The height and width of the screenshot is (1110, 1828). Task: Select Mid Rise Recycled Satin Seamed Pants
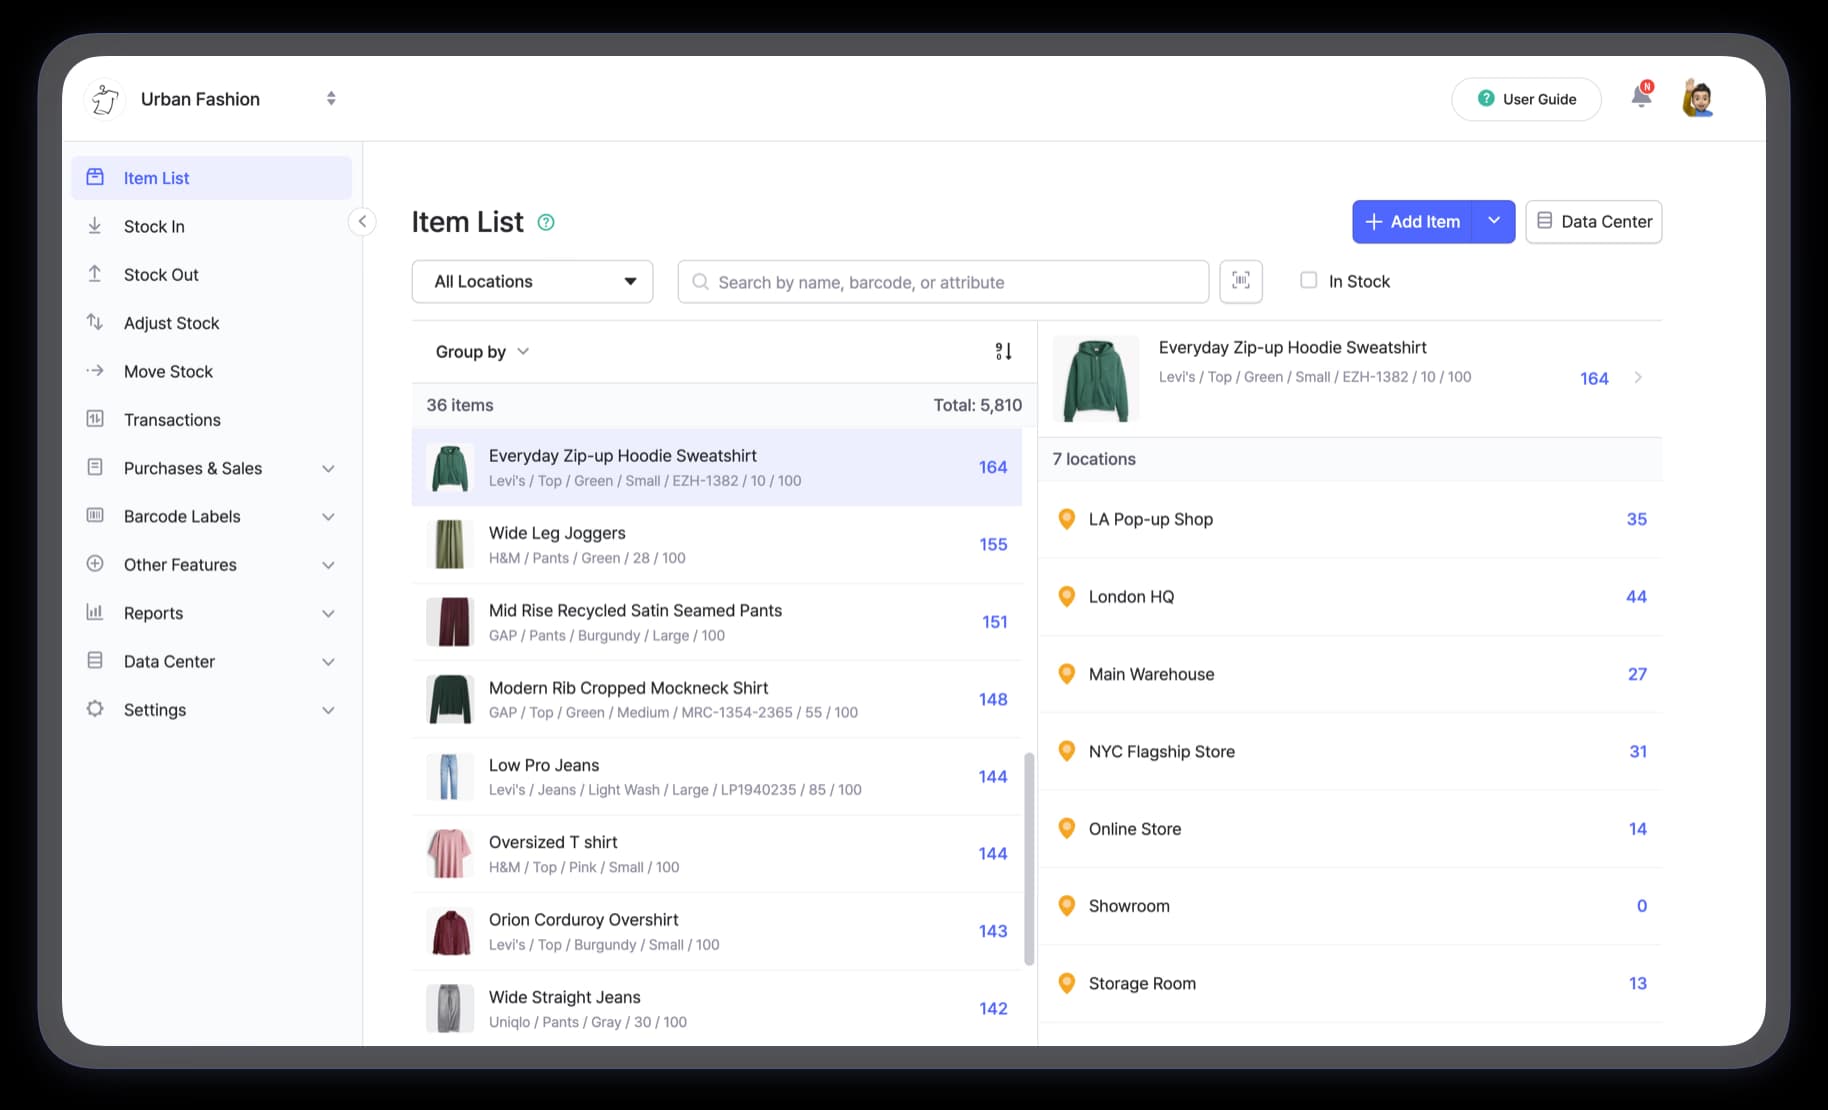point(717,622)
